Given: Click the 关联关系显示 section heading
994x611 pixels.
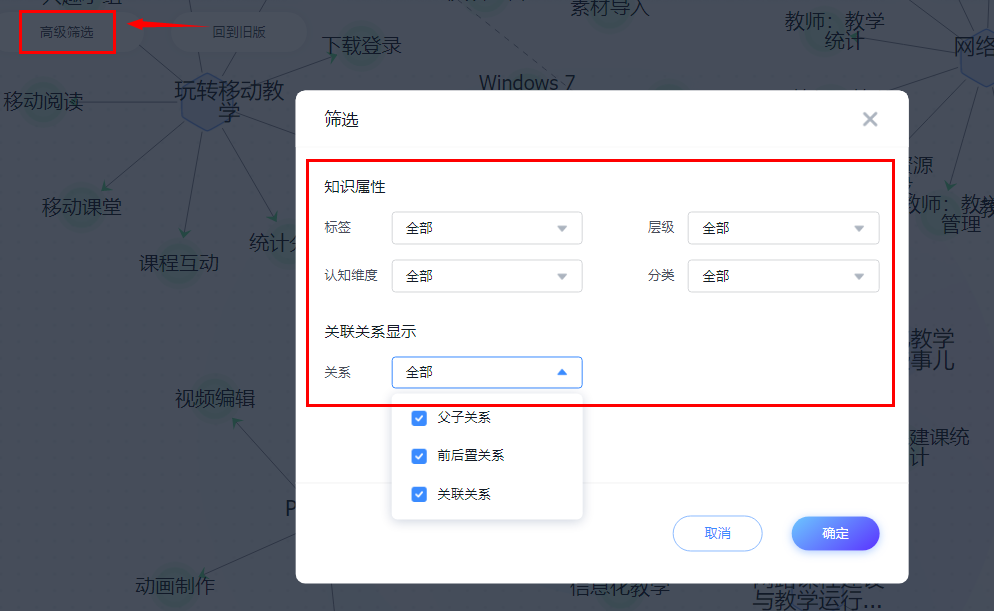Looking at the screenshot, I should pyautogui.click(x=370, y=331).
